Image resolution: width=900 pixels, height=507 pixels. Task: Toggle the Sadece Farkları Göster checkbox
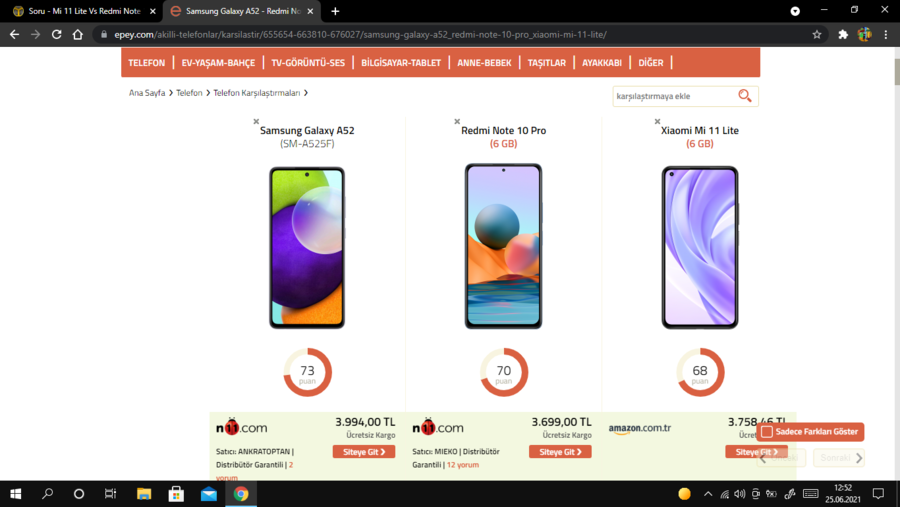[767, 432]
